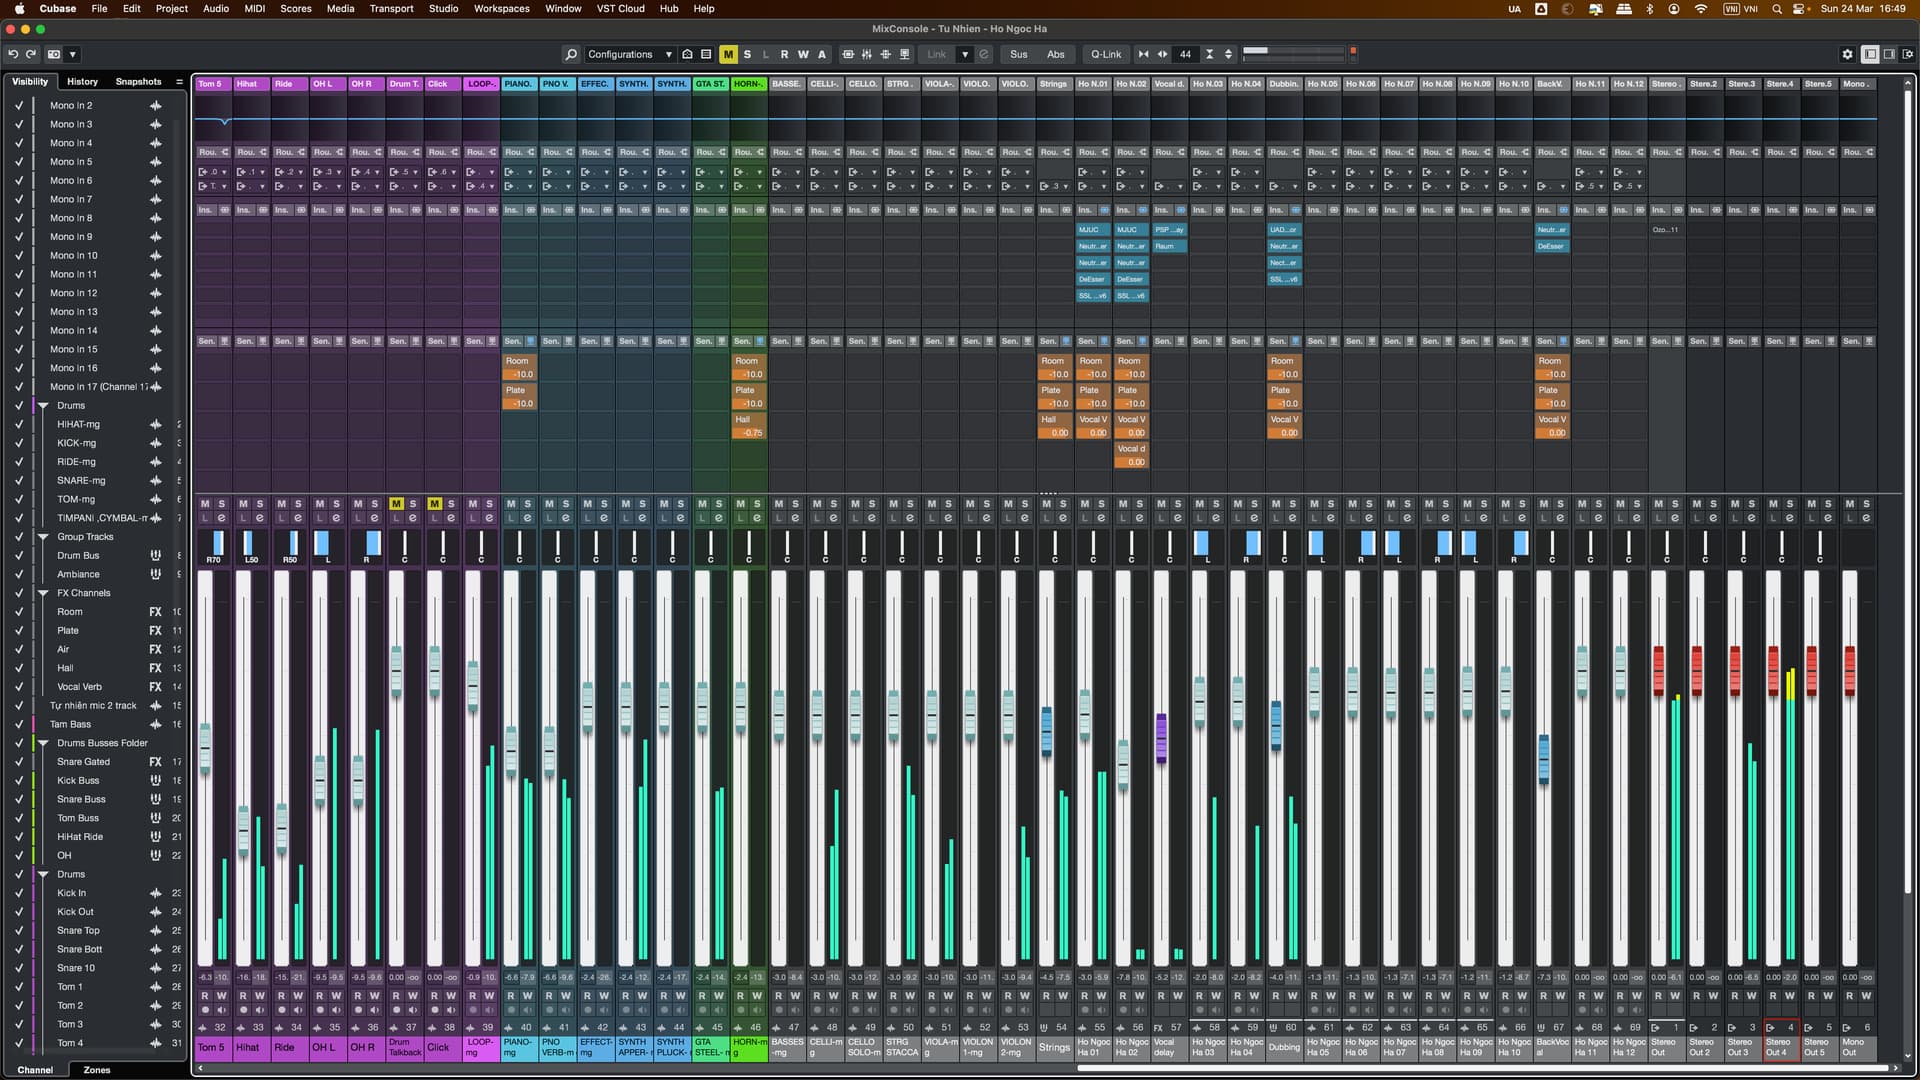1920x1080 pixels.
Task: Click the Abs button in the toolbar
Action: click(1055, 54)
